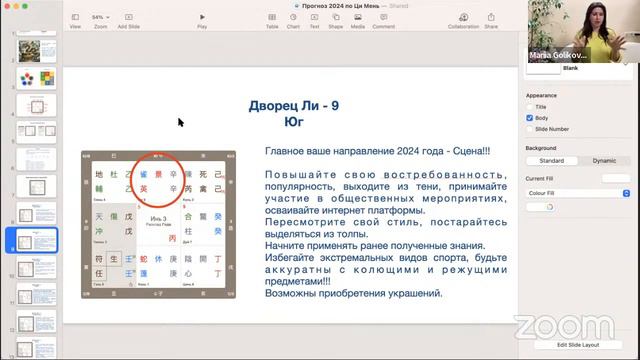The height and width of the screenshot is (360, 640).
Task: Click the text 'Возможны приобретения украшений.'
Action: [x=353, y=293]
